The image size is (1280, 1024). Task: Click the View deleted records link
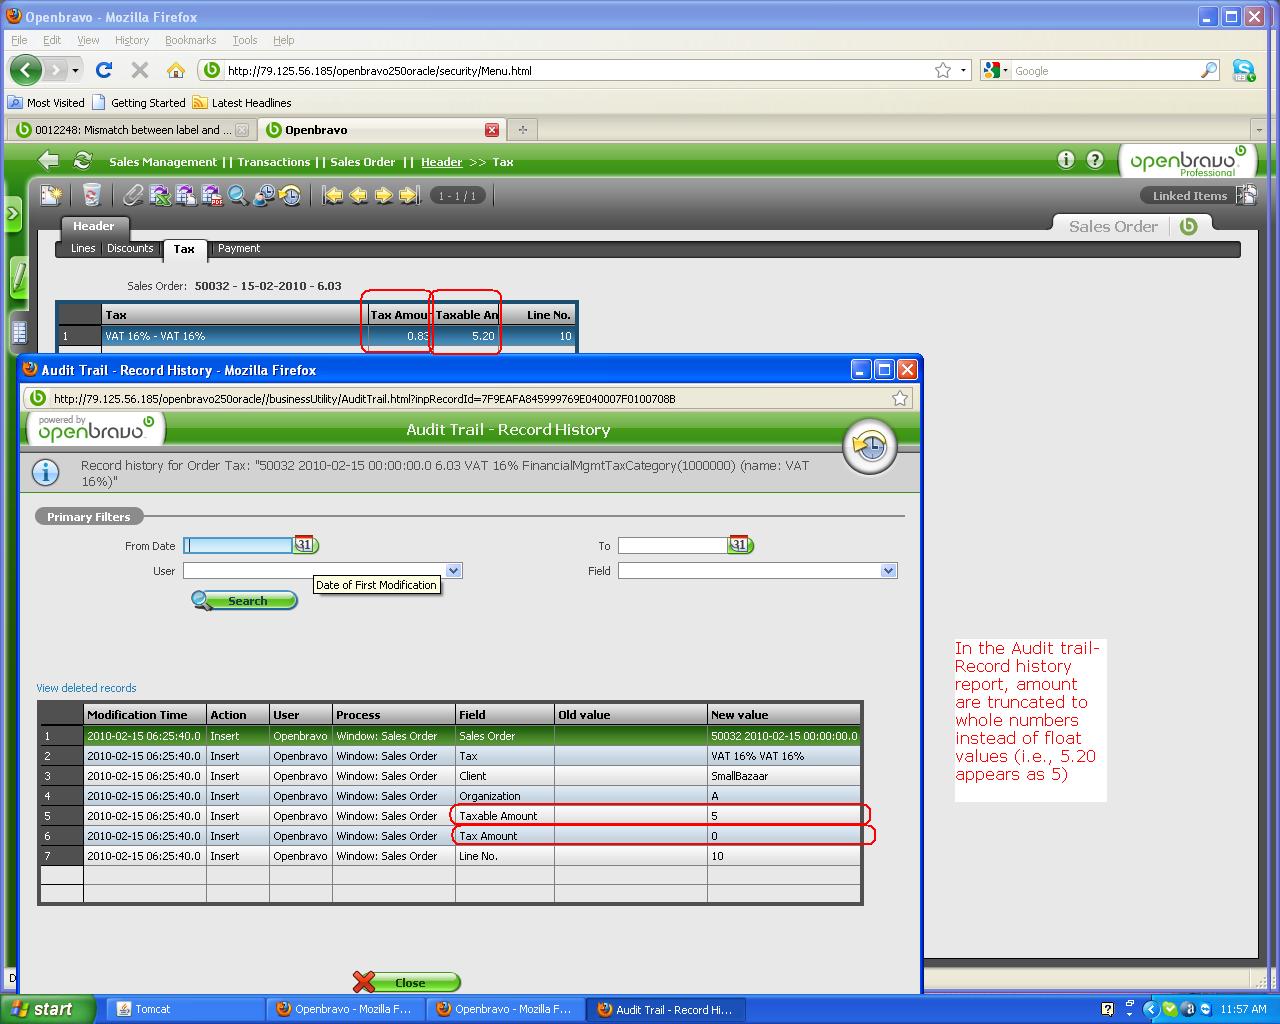86,688
